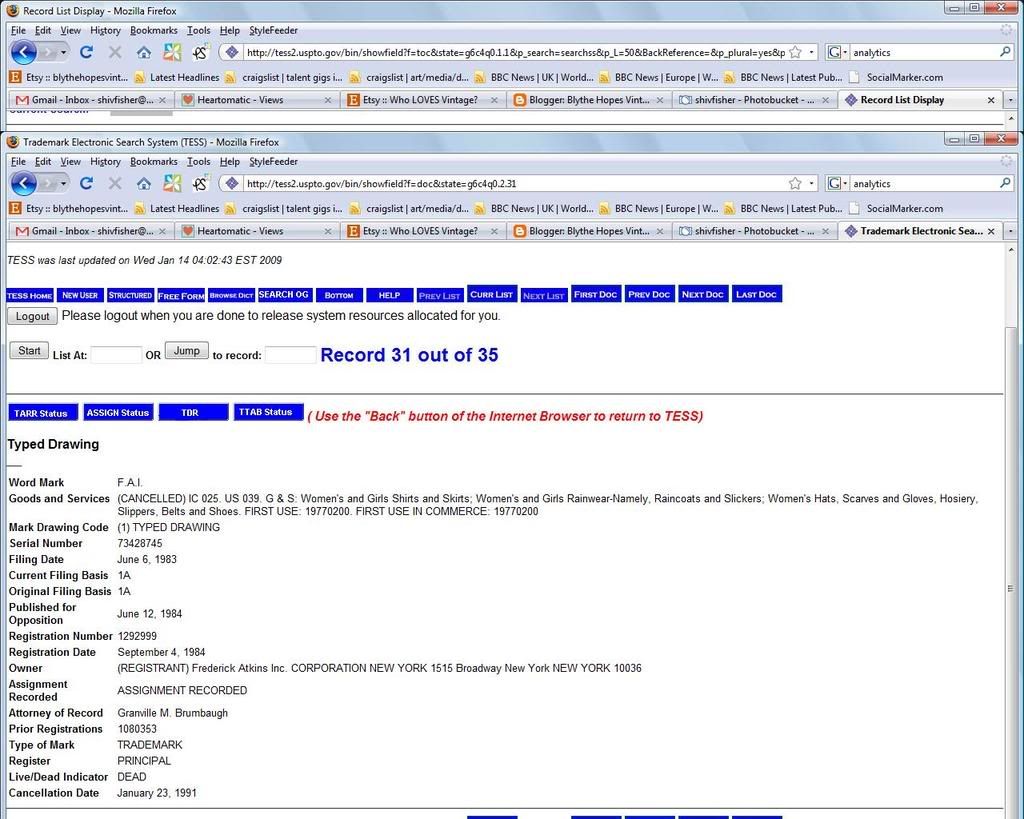Click the Structured search button
This screenshot has width=1024, height=819.
pyautogui.click(x=131, y=295)
